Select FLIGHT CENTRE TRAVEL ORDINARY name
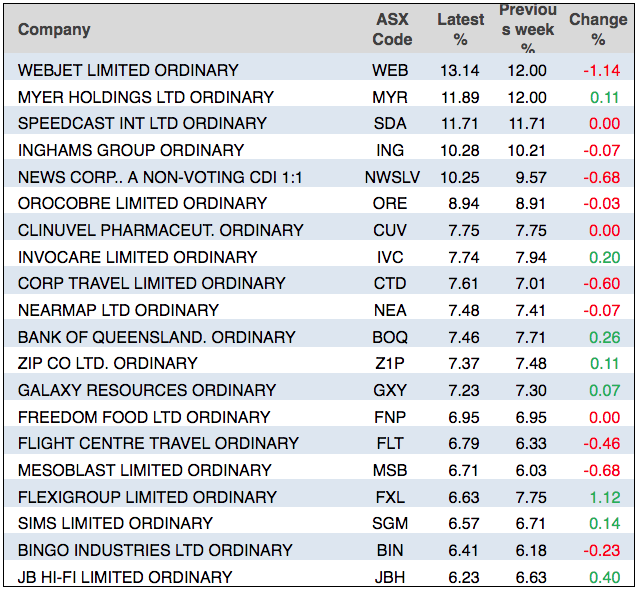Screen dimensions: 641x592 (158, 443)
